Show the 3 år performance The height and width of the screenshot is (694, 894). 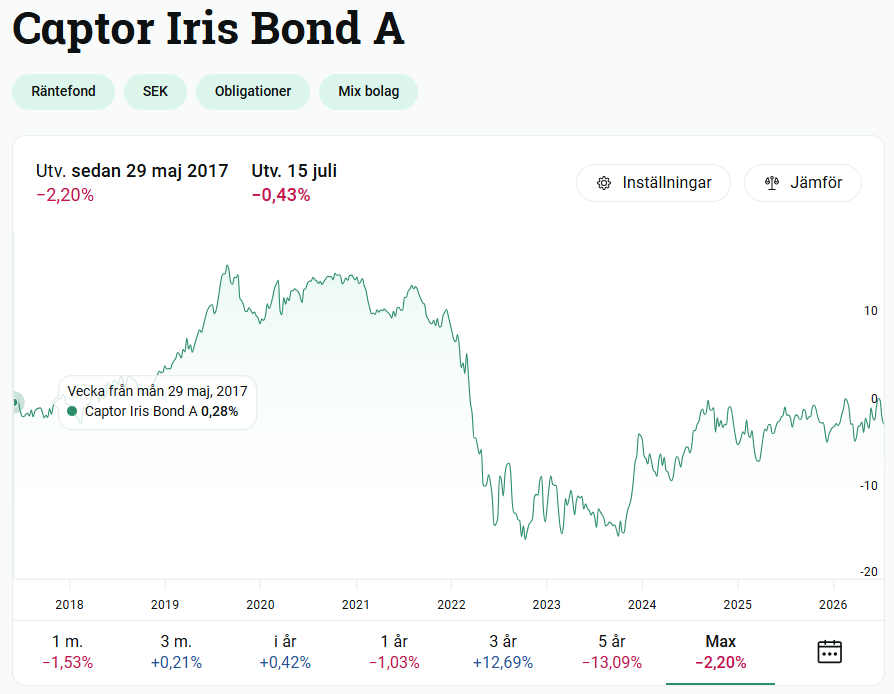click(503, 652)
